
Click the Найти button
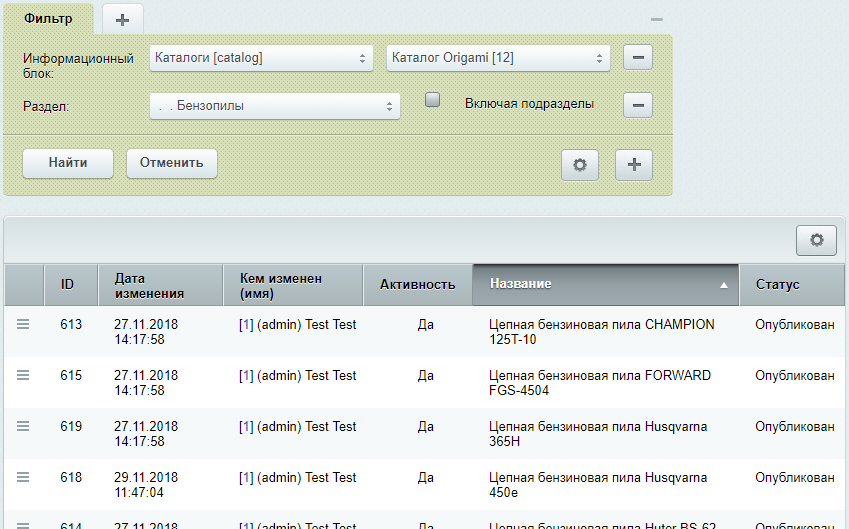(x=68, y=163)
